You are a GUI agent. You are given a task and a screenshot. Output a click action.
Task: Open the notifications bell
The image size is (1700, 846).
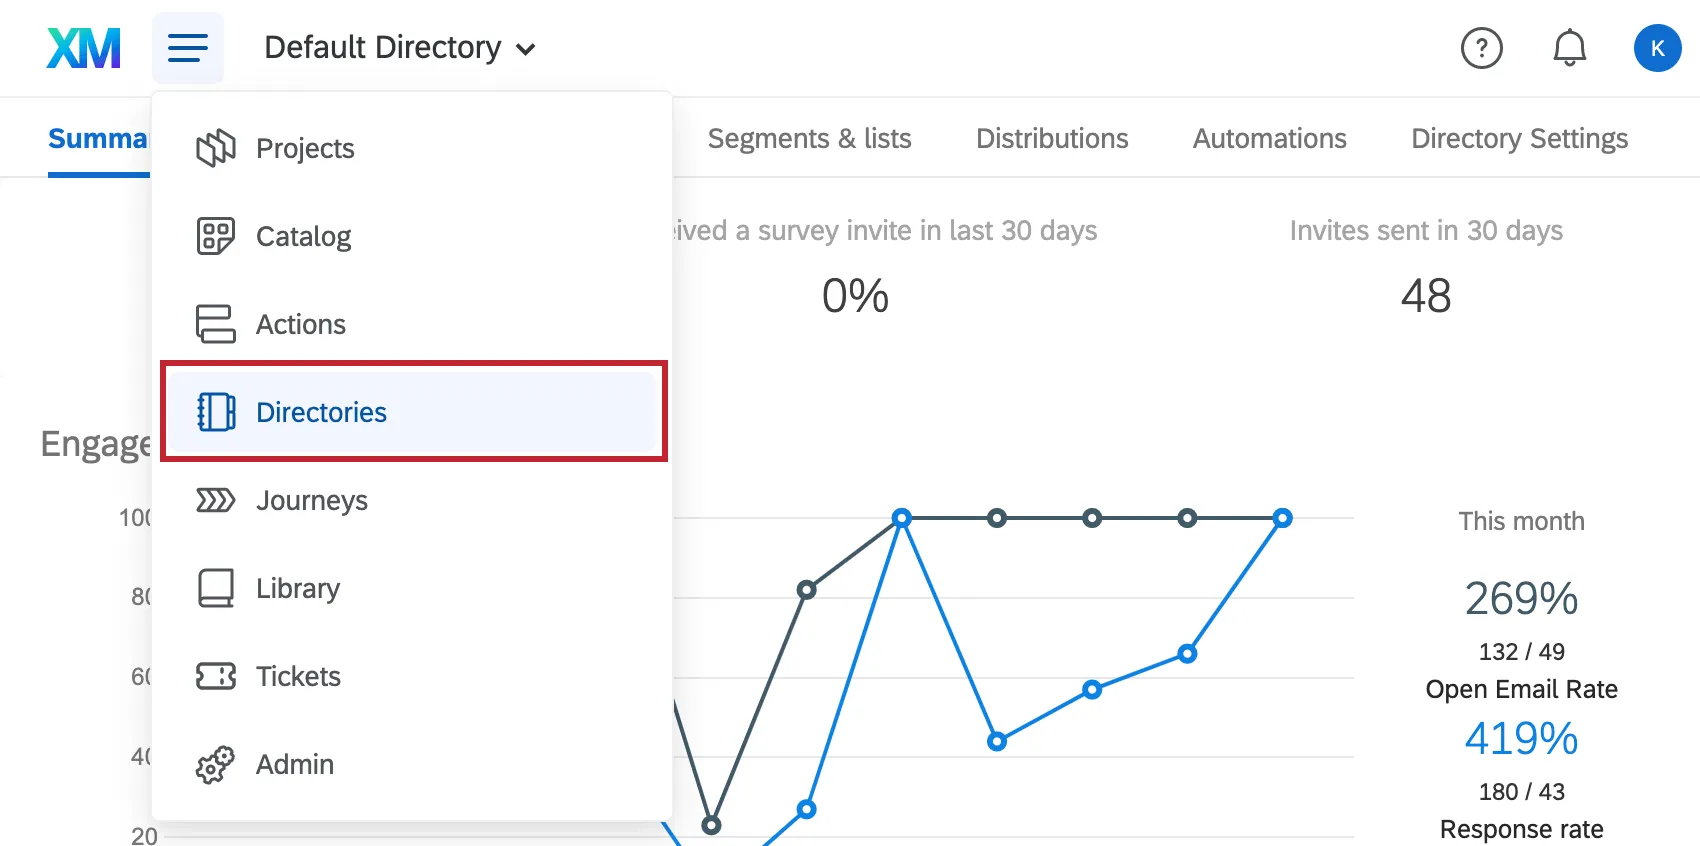(x=1569, y=47)
